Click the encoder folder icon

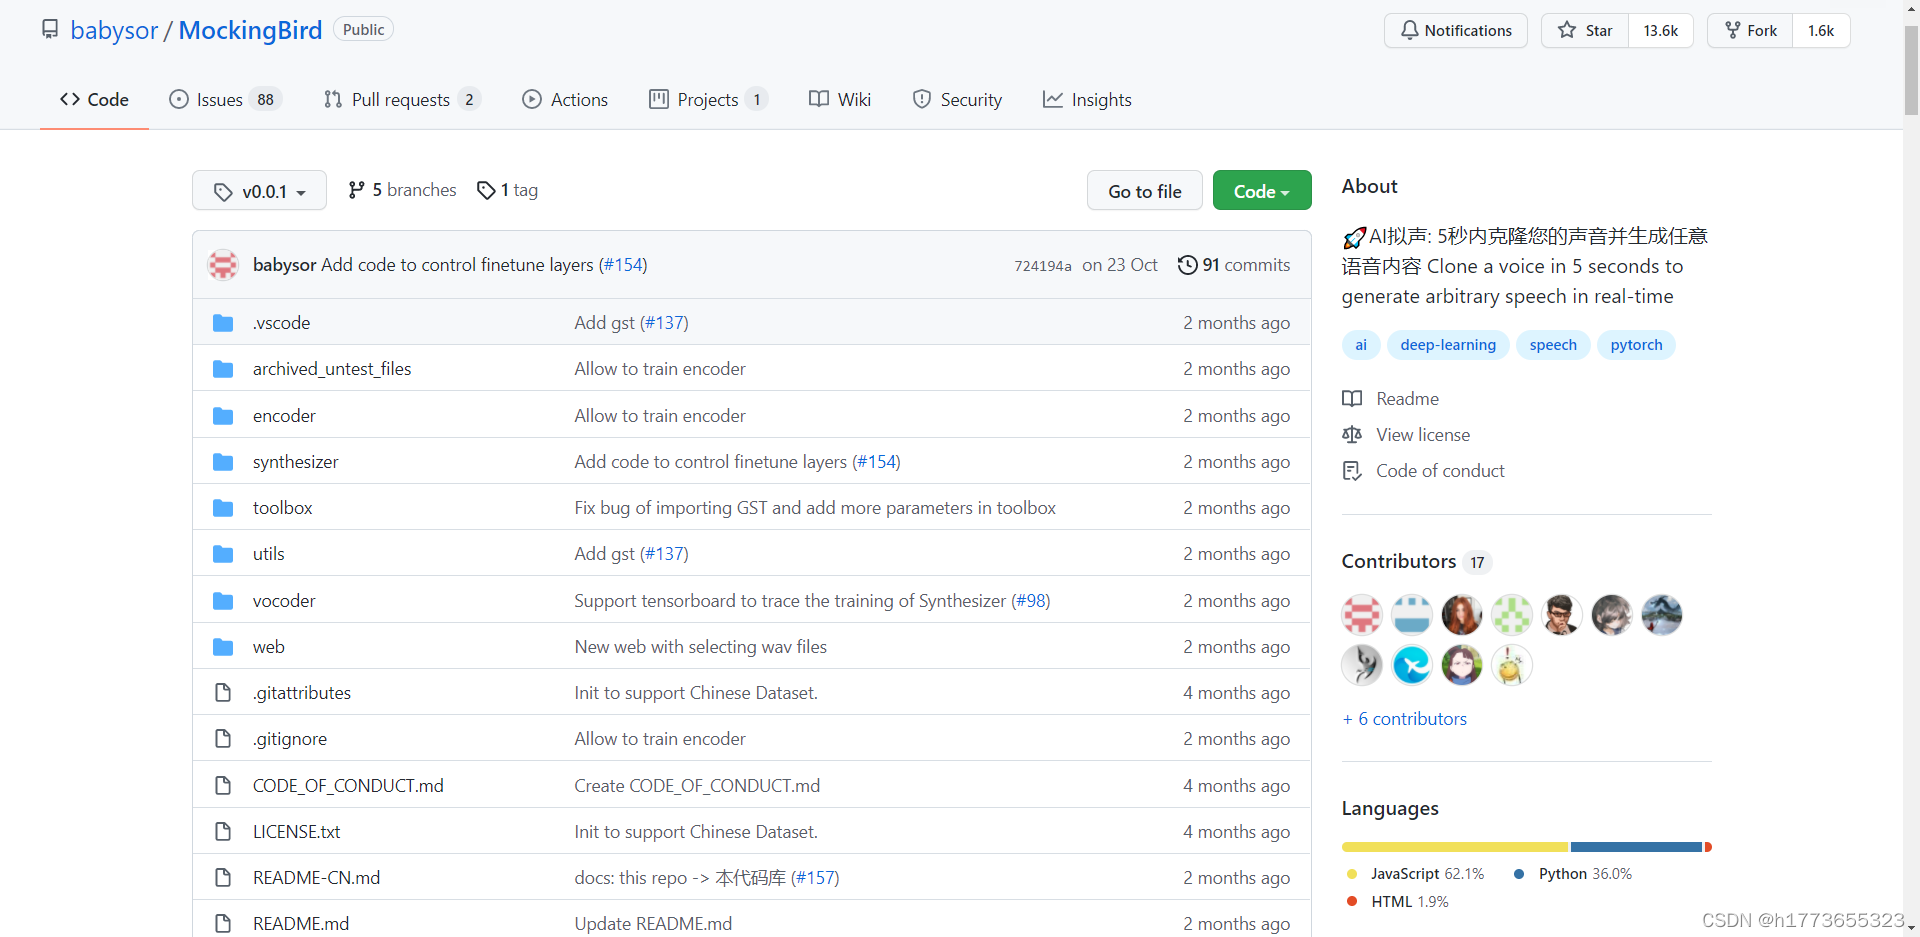223,416
